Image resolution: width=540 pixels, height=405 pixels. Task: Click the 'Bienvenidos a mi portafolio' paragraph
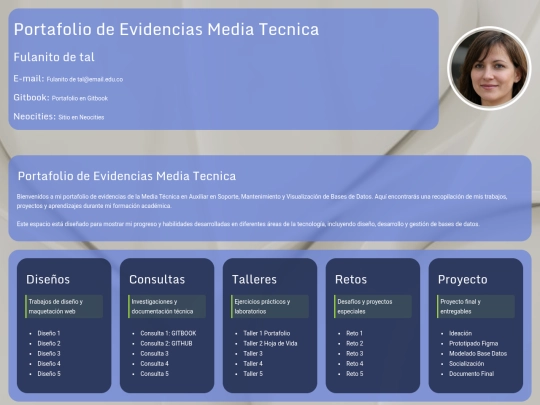(262, 201)
